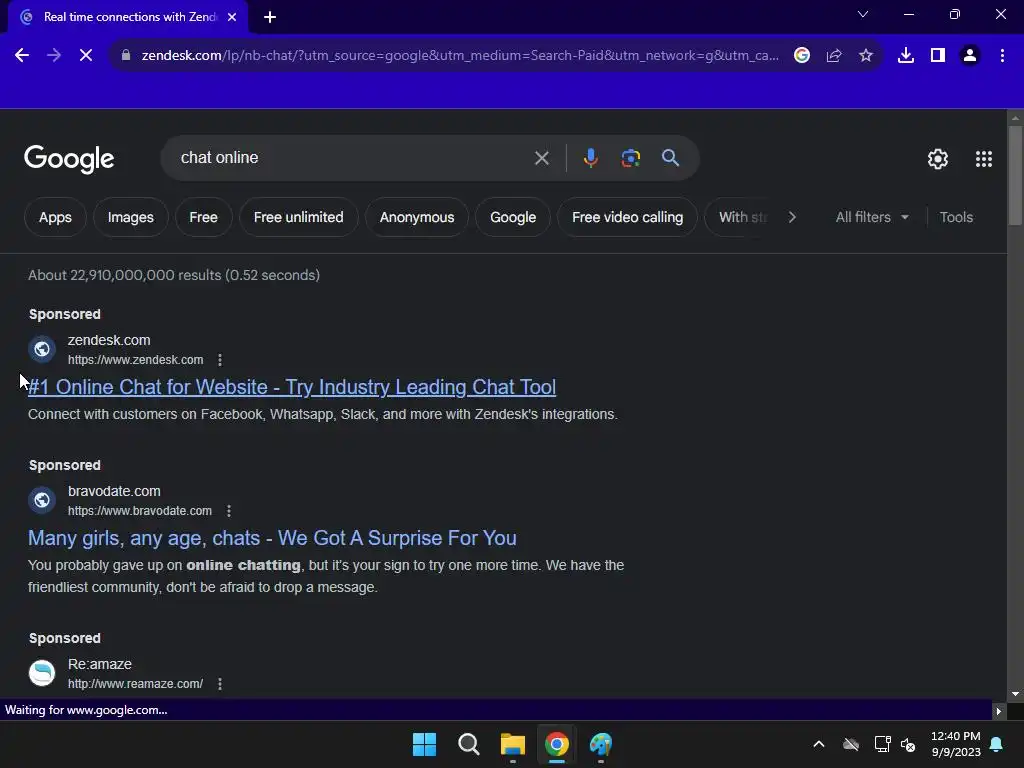Viewport: 1024px width, 768px height.
Task: Open Chrome profile avatar
Action: (x=970, y=56)
